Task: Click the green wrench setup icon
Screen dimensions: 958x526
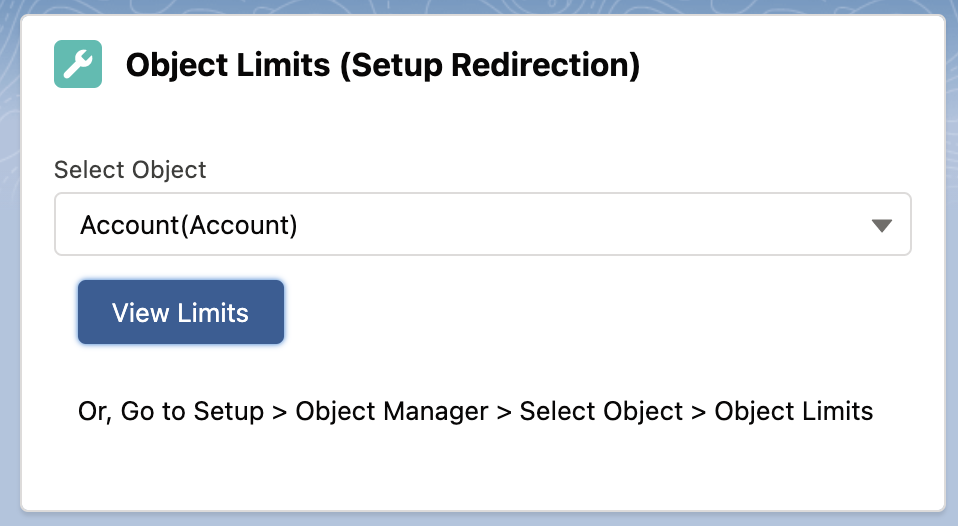Action: (x=78, y=64)
